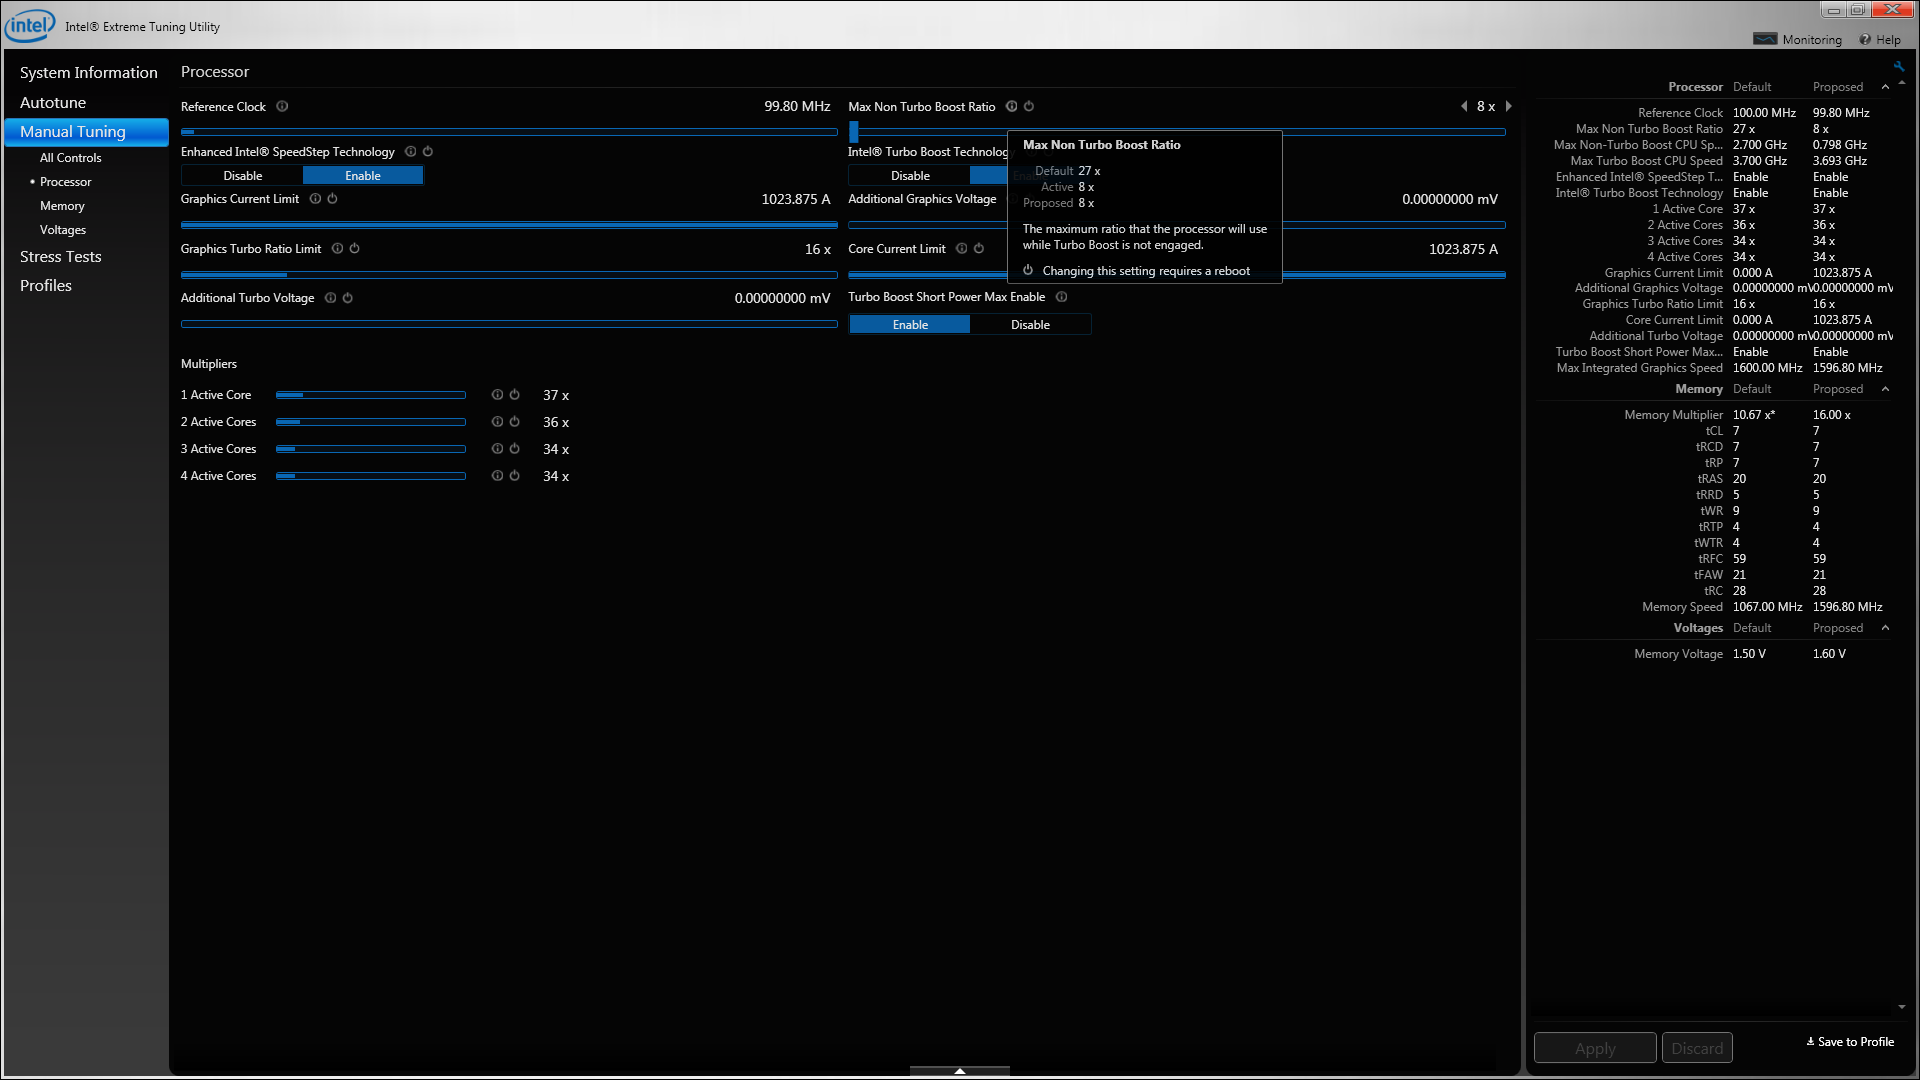Open Stress Tests page
The width and height of the screenshot is (1920, 1080).
point(61,257)
